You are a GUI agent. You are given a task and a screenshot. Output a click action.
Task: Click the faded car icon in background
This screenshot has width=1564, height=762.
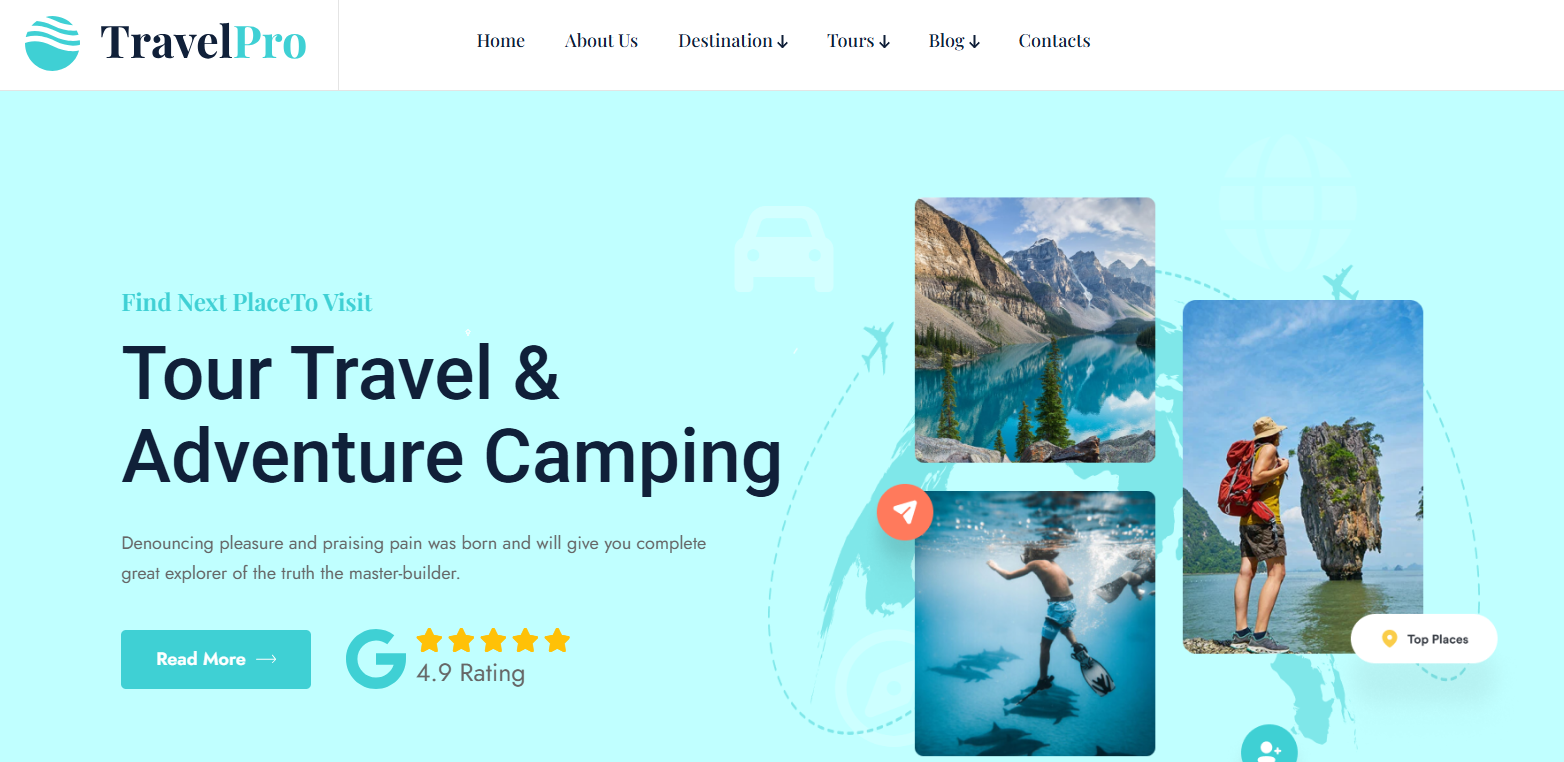(x=784, y=249)
